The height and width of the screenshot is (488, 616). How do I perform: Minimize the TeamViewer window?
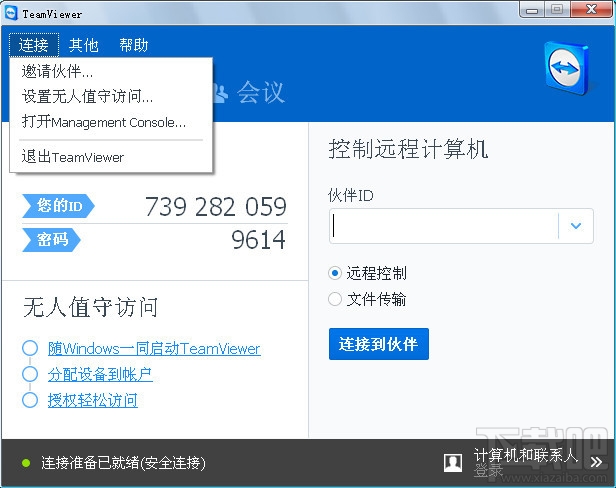532,9
